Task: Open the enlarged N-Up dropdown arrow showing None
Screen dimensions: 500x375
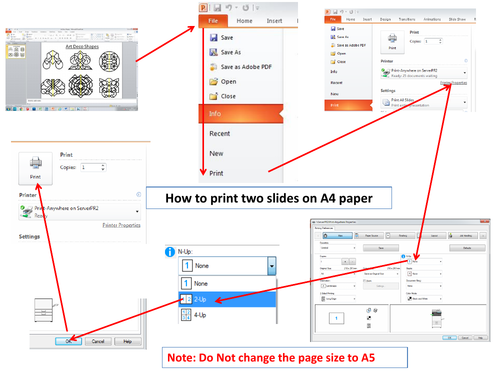Action: 272,266
